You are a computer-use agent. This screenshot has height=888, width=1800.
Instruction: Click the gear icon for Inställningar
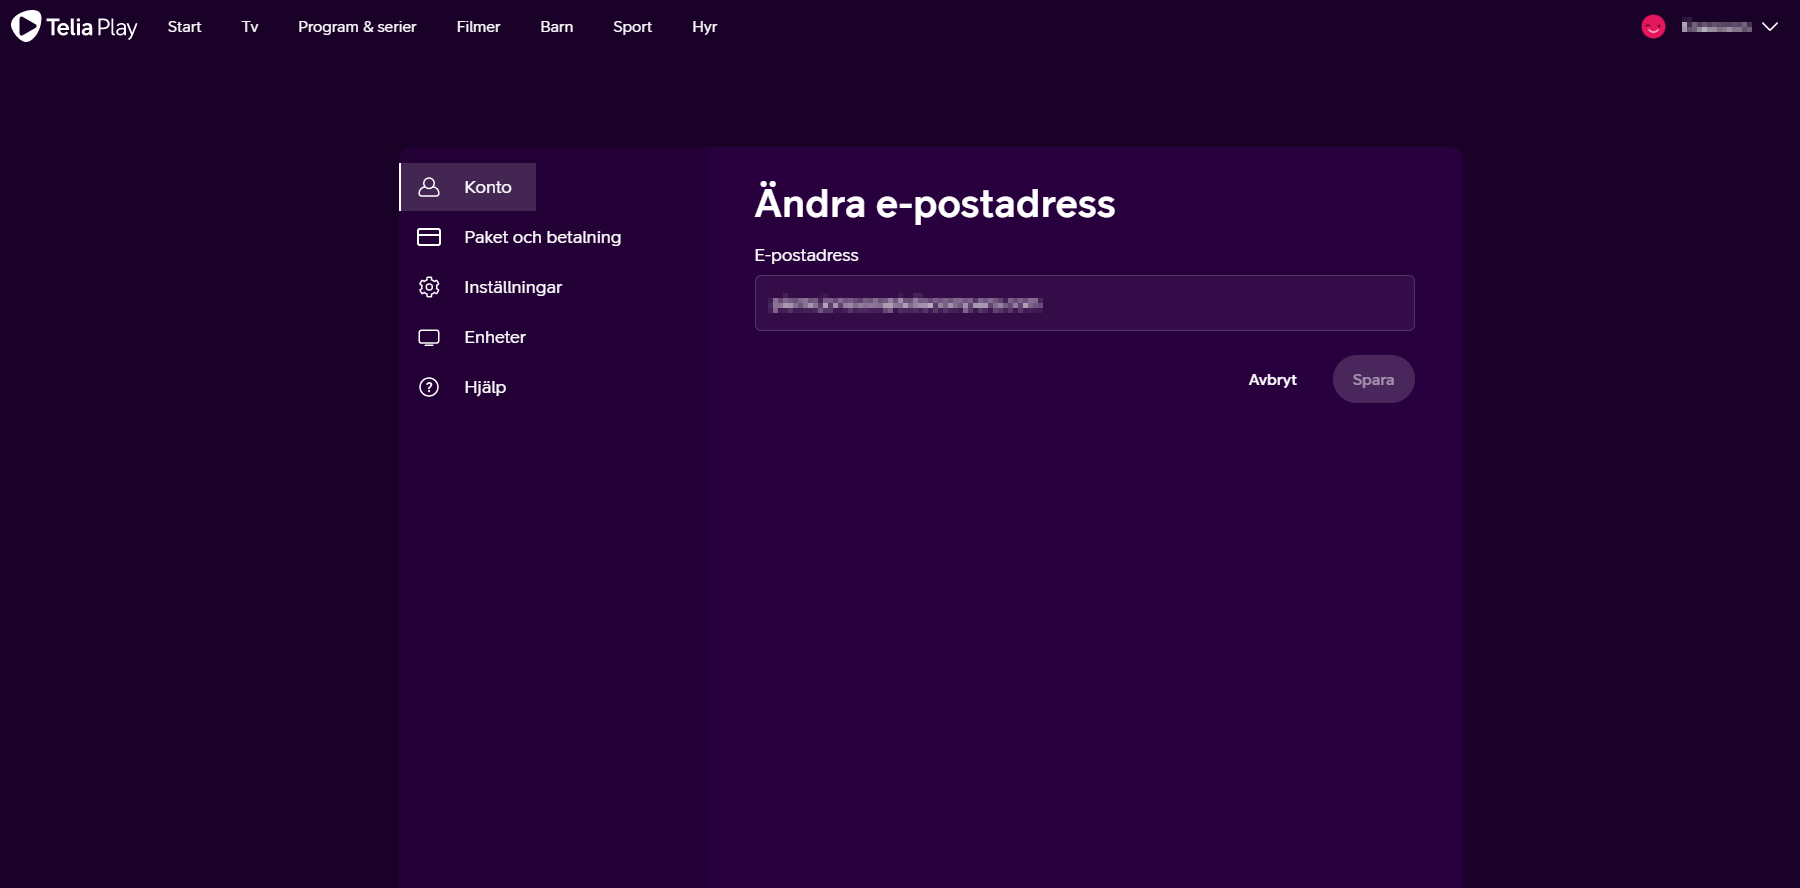click(429, 287)
